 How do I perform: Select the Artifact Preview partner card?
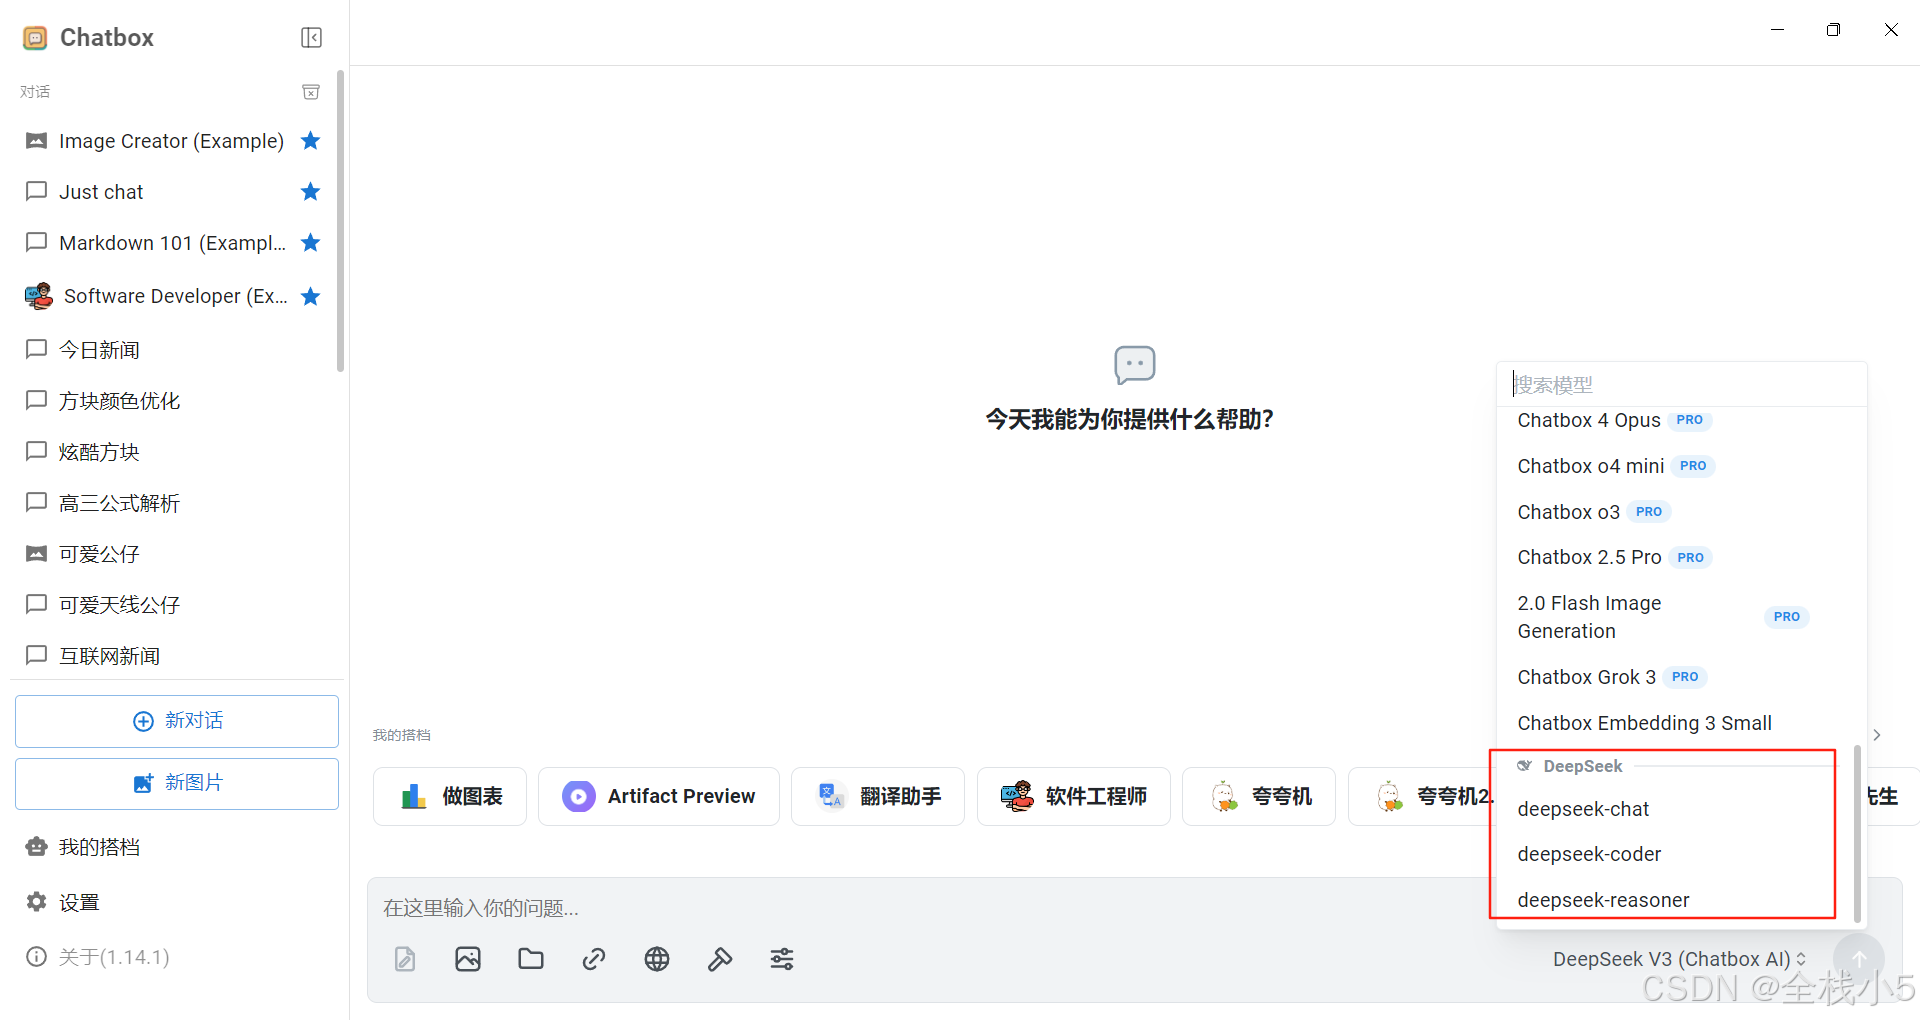click(659, 796)
